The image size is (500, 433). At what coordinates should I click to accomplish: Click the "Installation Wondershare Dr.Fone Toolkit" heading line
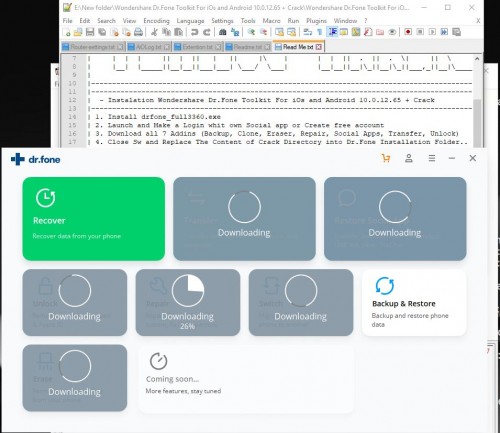tap(267, 100)
